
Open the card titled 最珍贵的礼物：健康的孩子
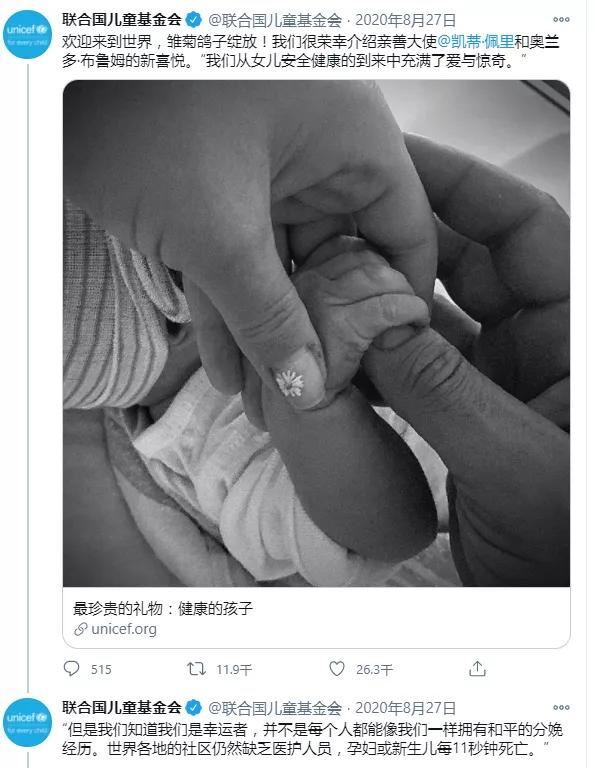(316, 617)
